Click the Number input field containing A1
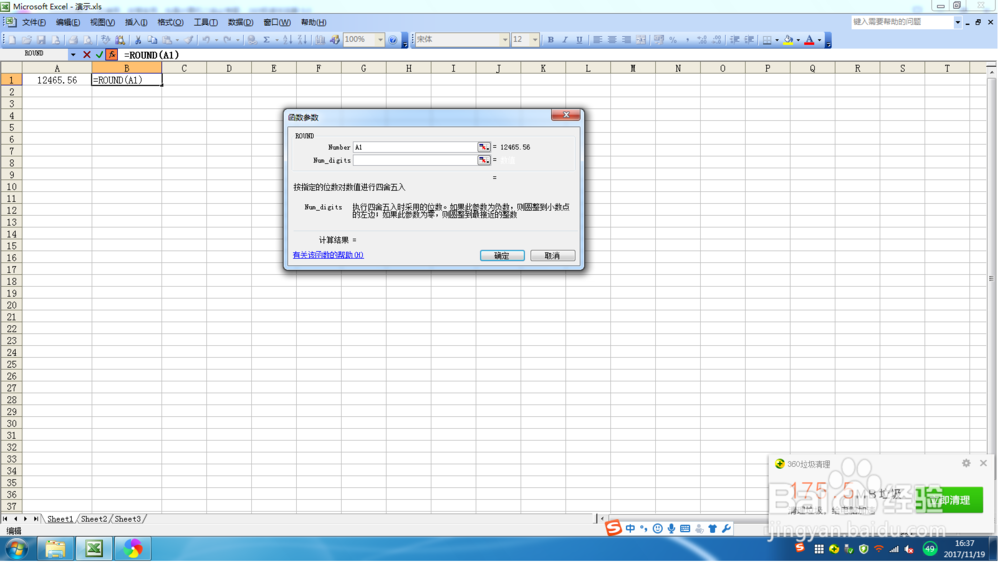The width and height of the screenshot is (1000, 564). [416, 147]
